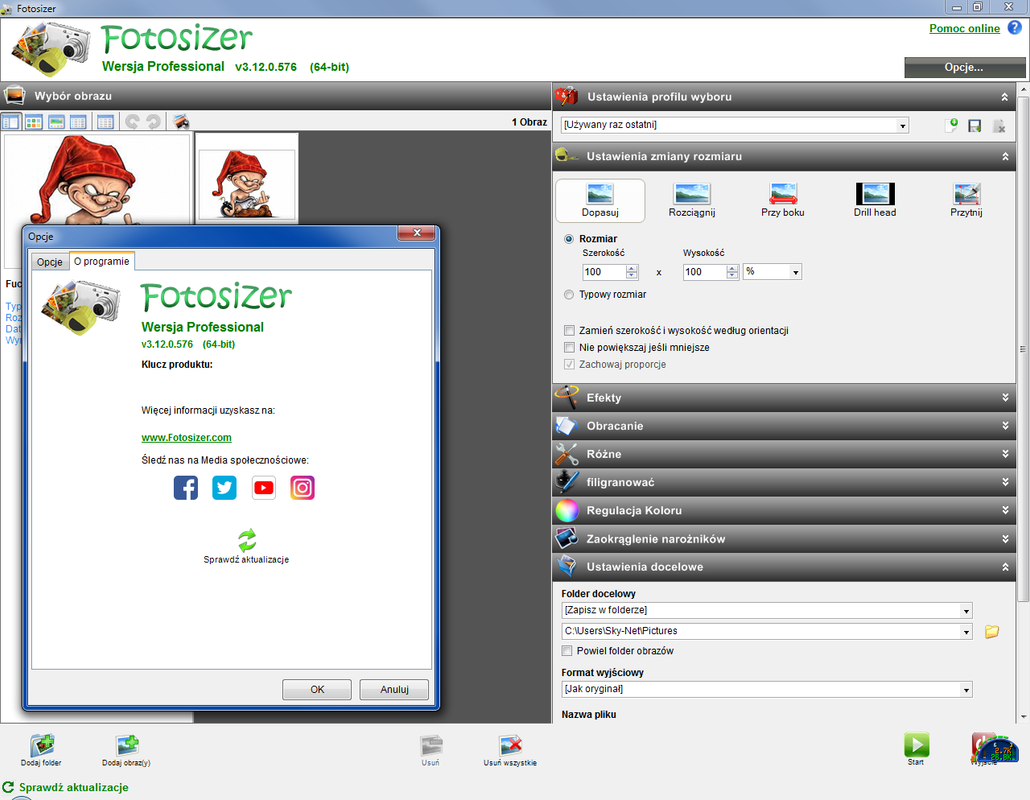Screen dimensions: 1030x800
Task: Open the destination path dropdown
Action: pos(966,632)
